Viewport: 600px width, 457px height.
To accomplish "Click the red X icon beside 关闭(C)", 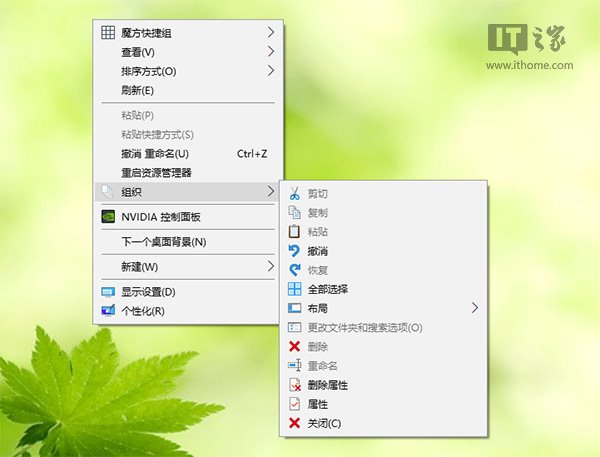I will point(294,423).
